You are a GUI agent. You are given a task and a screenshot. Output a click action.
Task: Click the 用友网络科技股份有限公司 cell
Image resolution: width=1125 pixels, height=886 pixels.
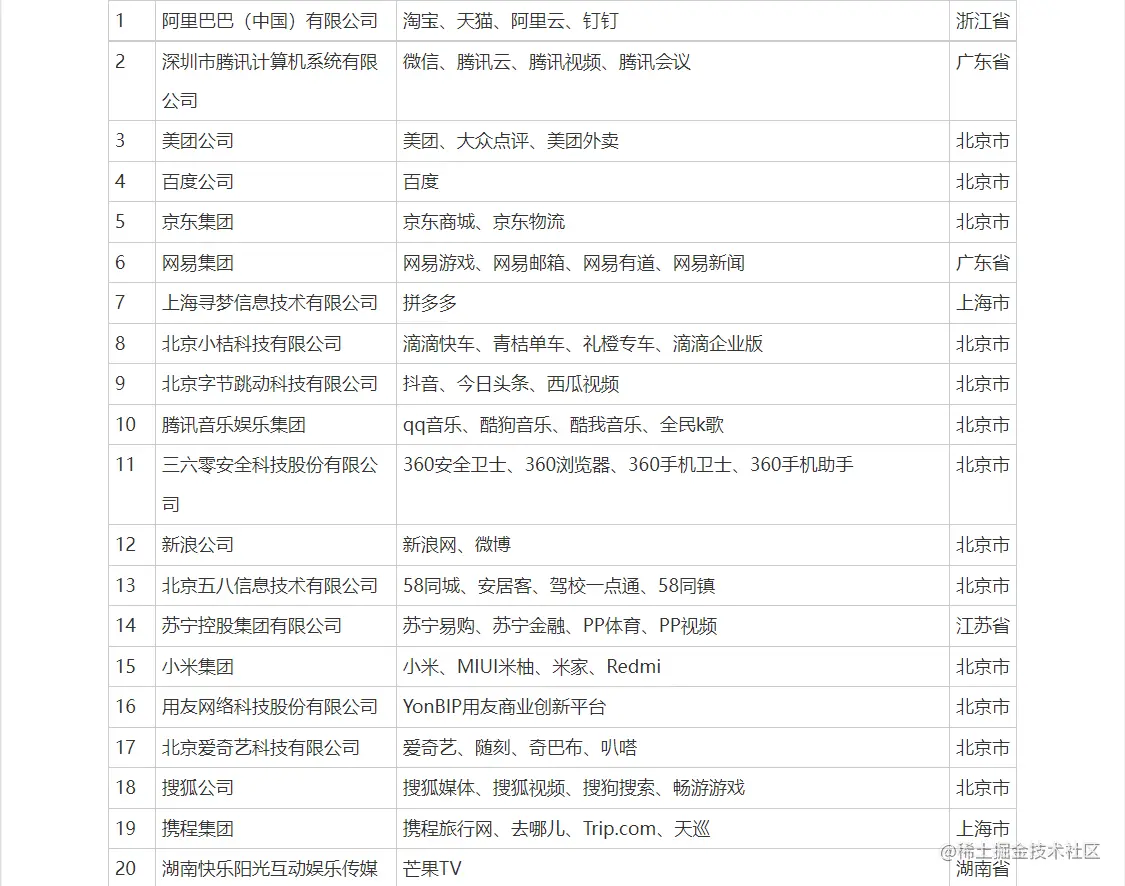[276, 707]
